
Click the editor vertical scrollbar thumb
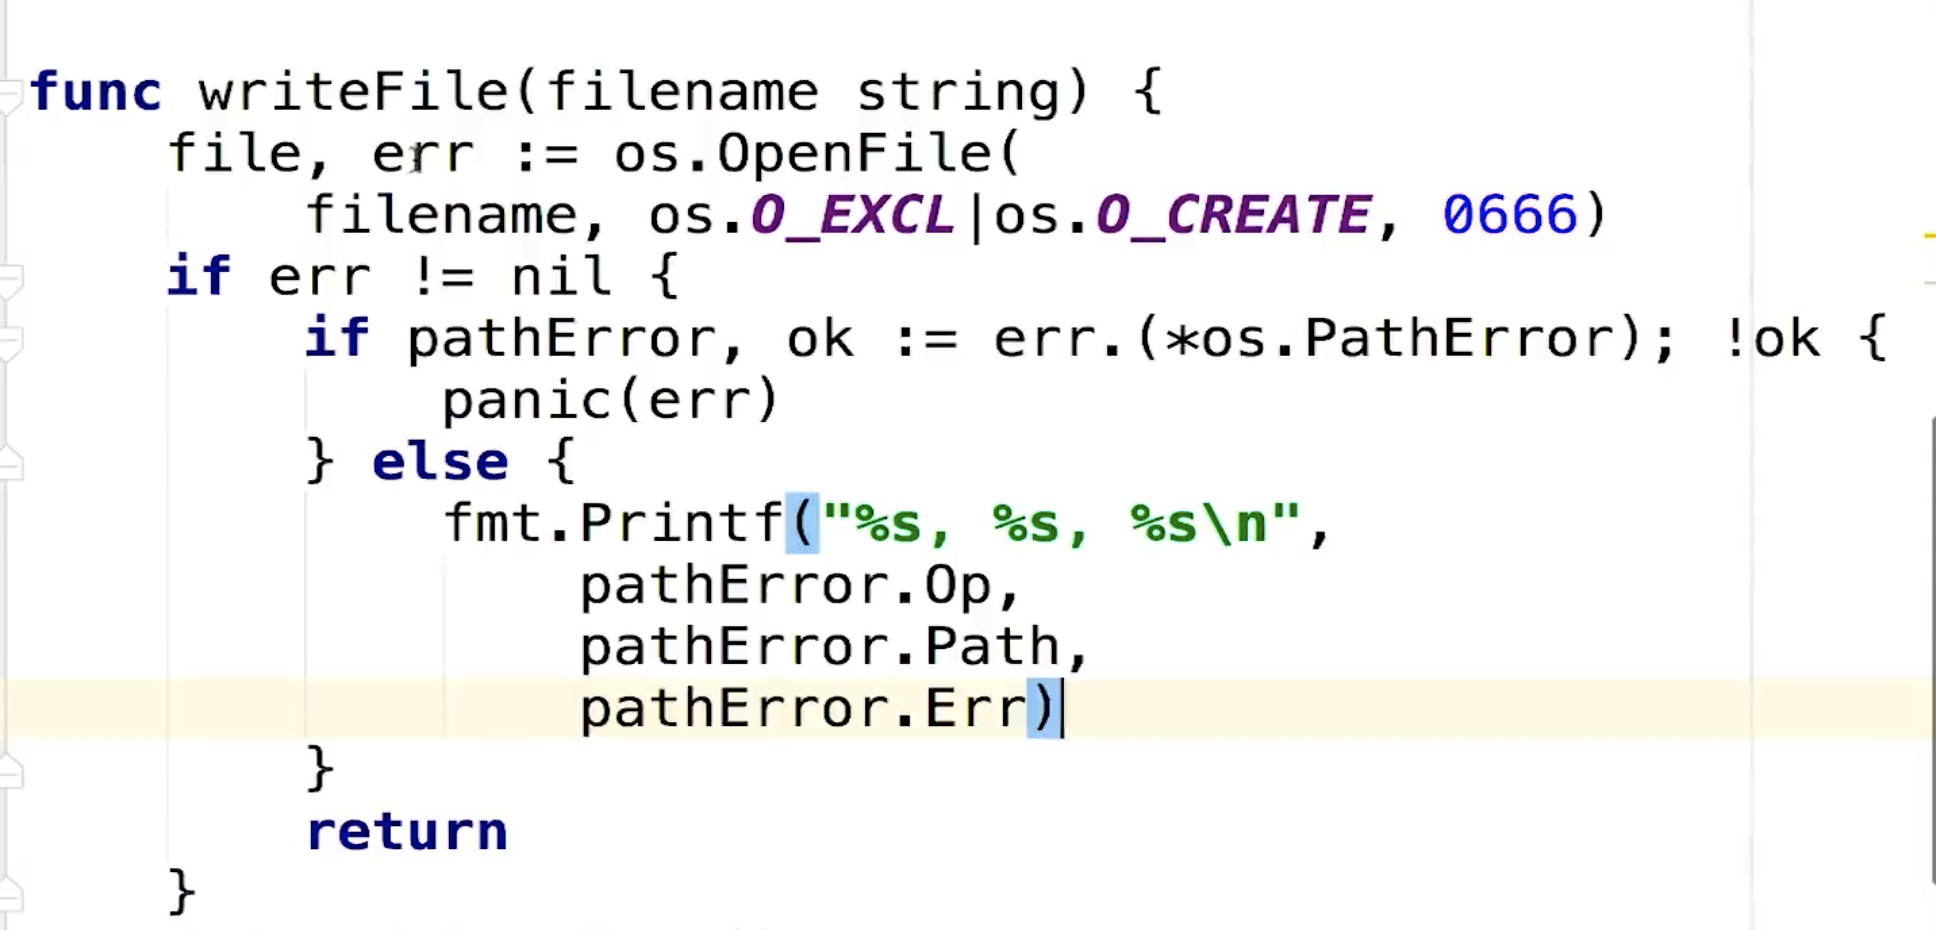(x=1932, y=650)
